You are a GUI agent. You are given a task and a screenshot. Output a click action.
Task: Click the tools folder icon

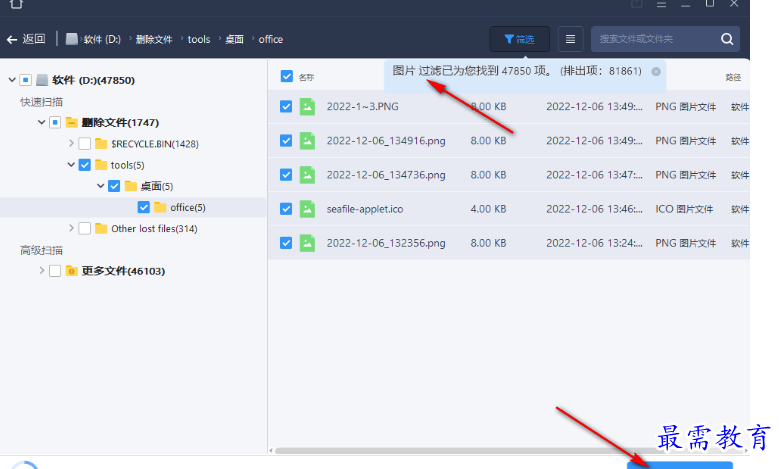click(x=101, y=164)
